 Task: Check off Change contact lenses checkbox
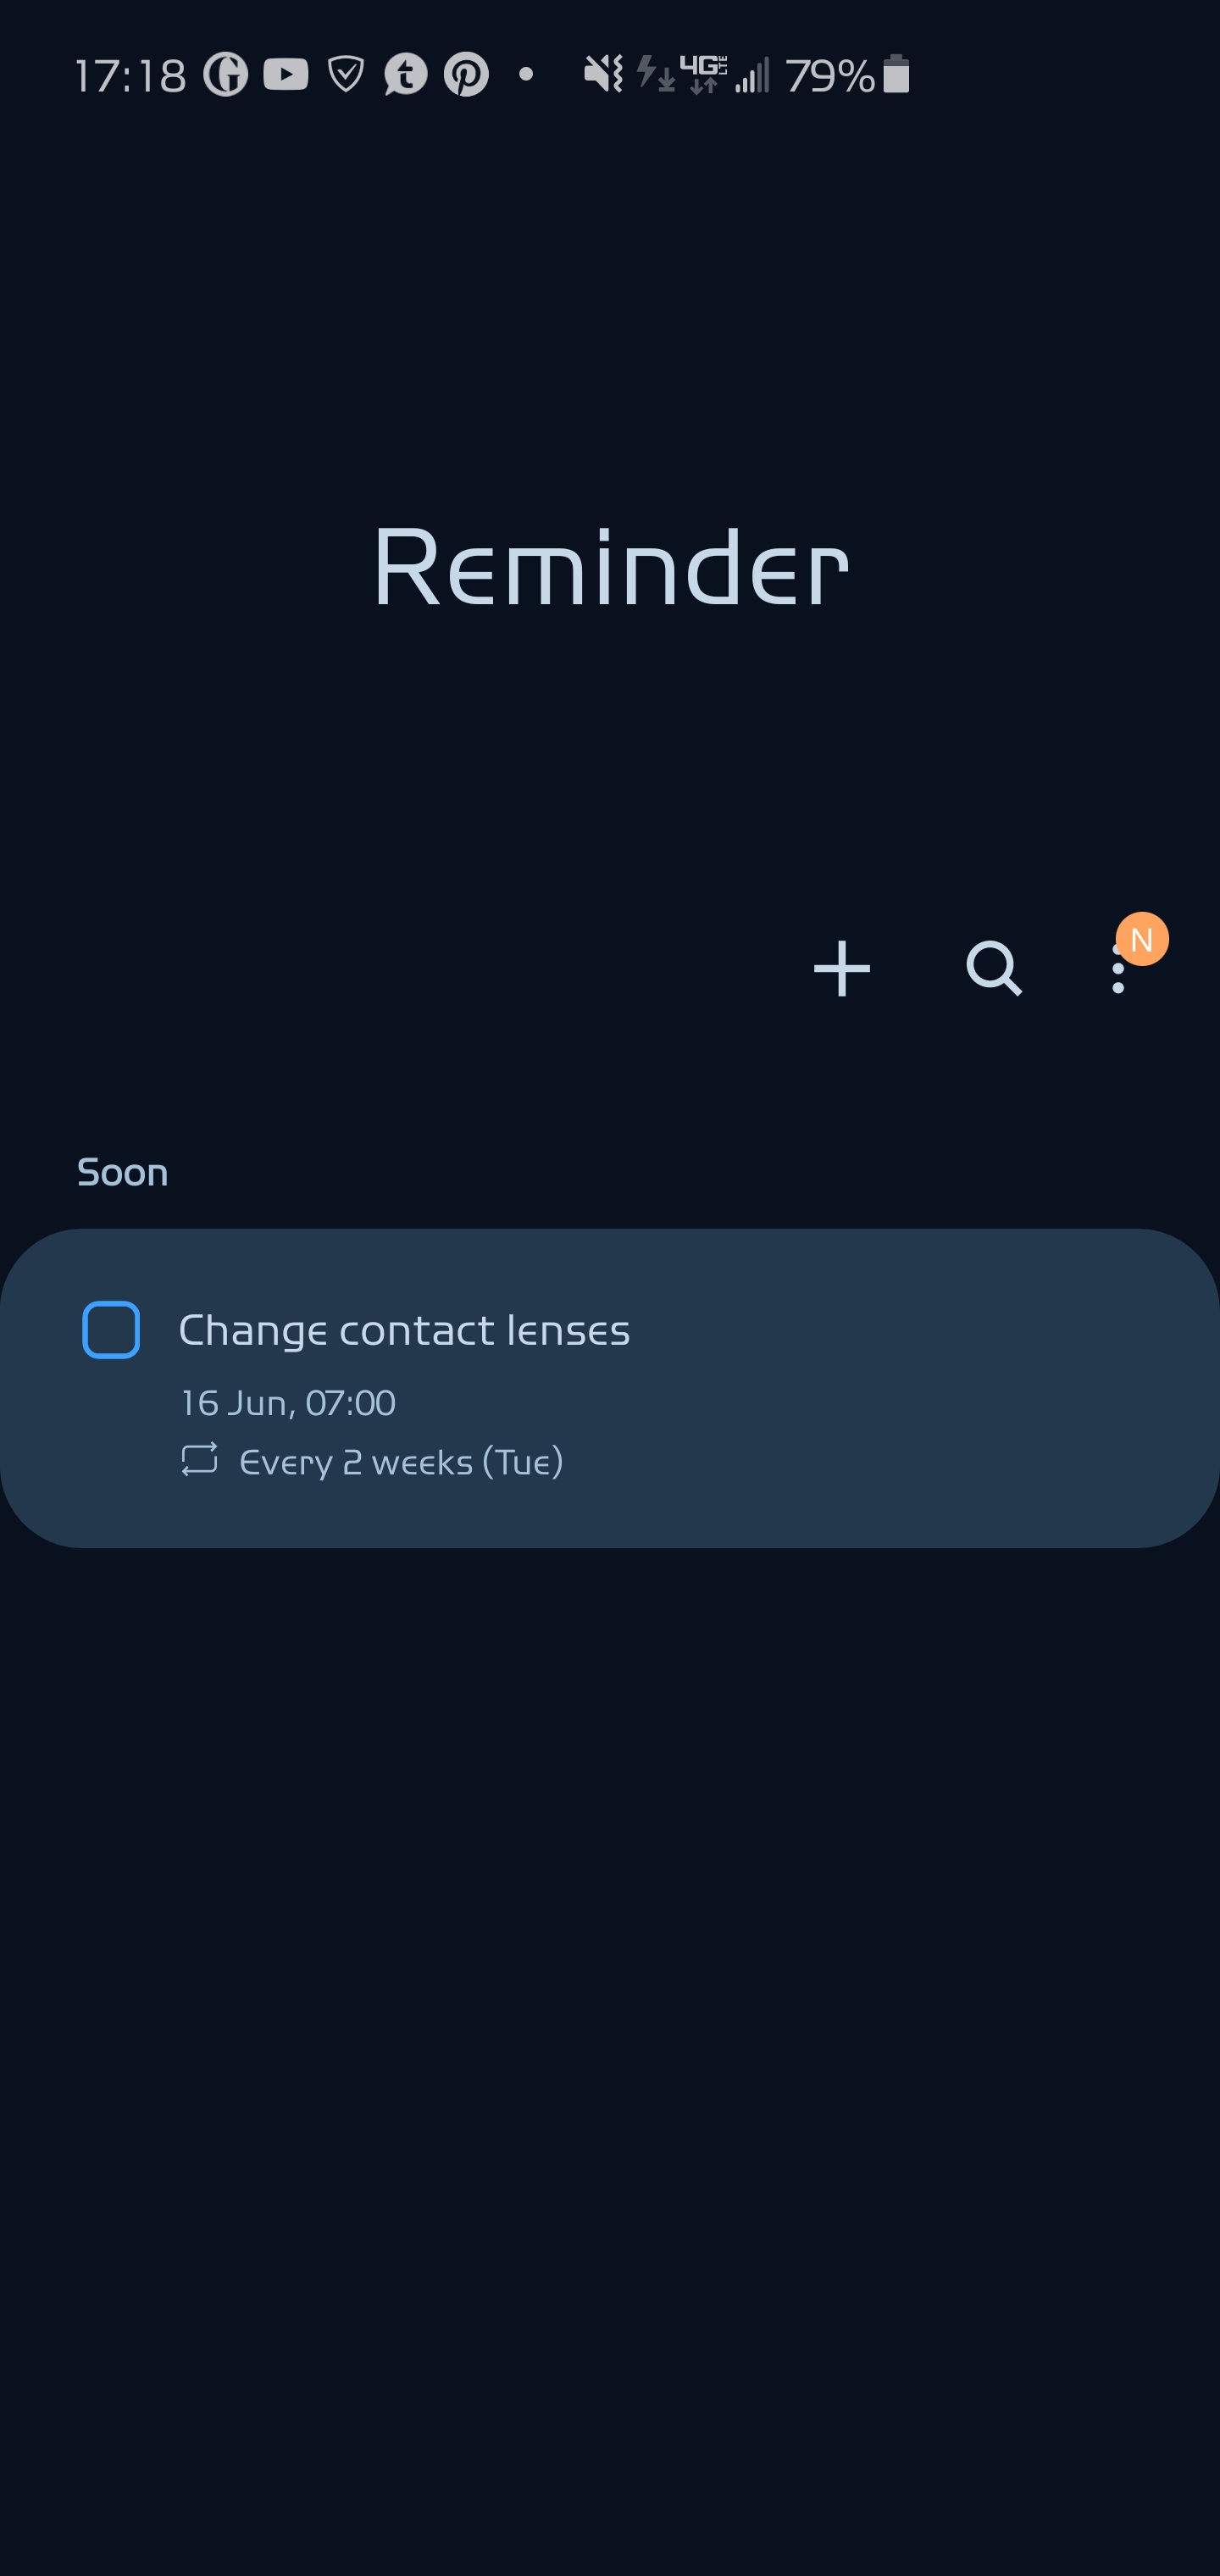(111, 1330)
